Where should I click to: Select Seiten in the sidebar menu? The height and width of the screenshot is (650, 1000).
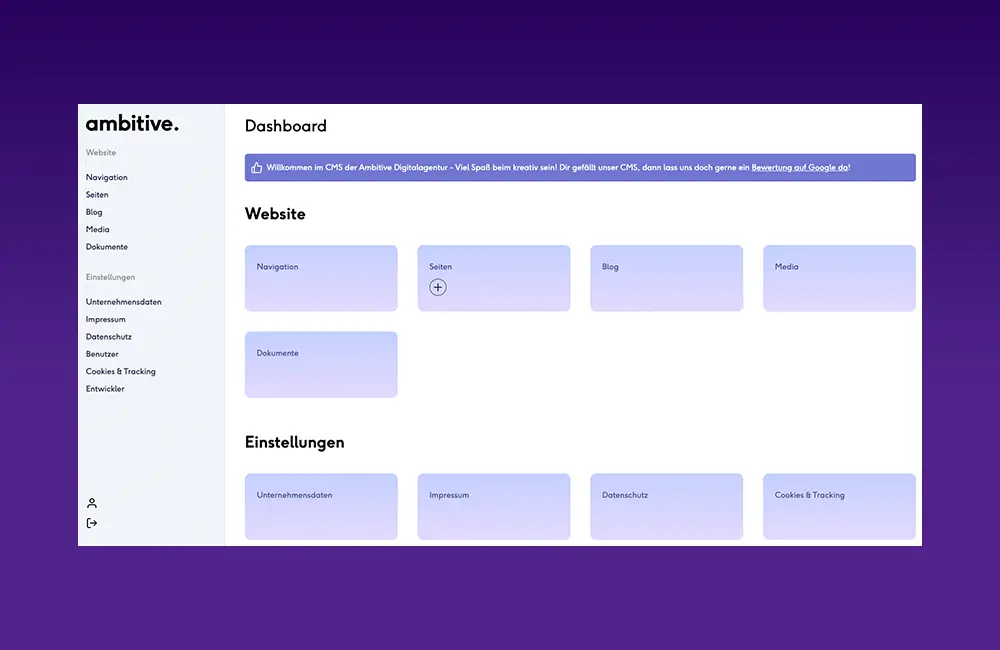click(97, 195)
